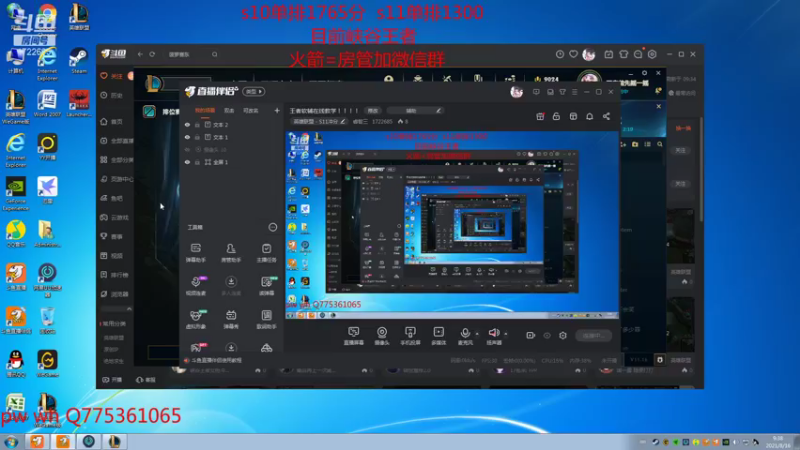Click the record video camera icon
This screenshot has height=450, width=800.
[x=531, y=335]
